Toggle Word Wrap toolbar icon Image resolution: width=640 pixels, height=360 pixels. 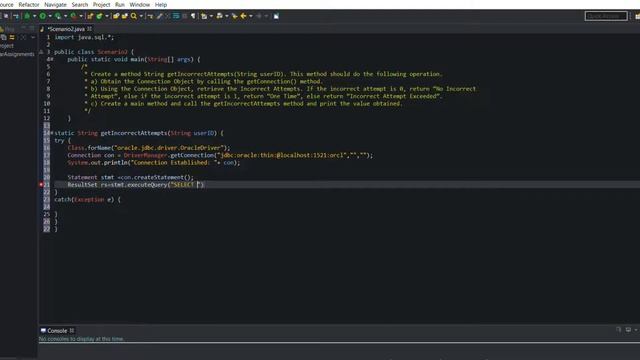[x=176, y=16]
